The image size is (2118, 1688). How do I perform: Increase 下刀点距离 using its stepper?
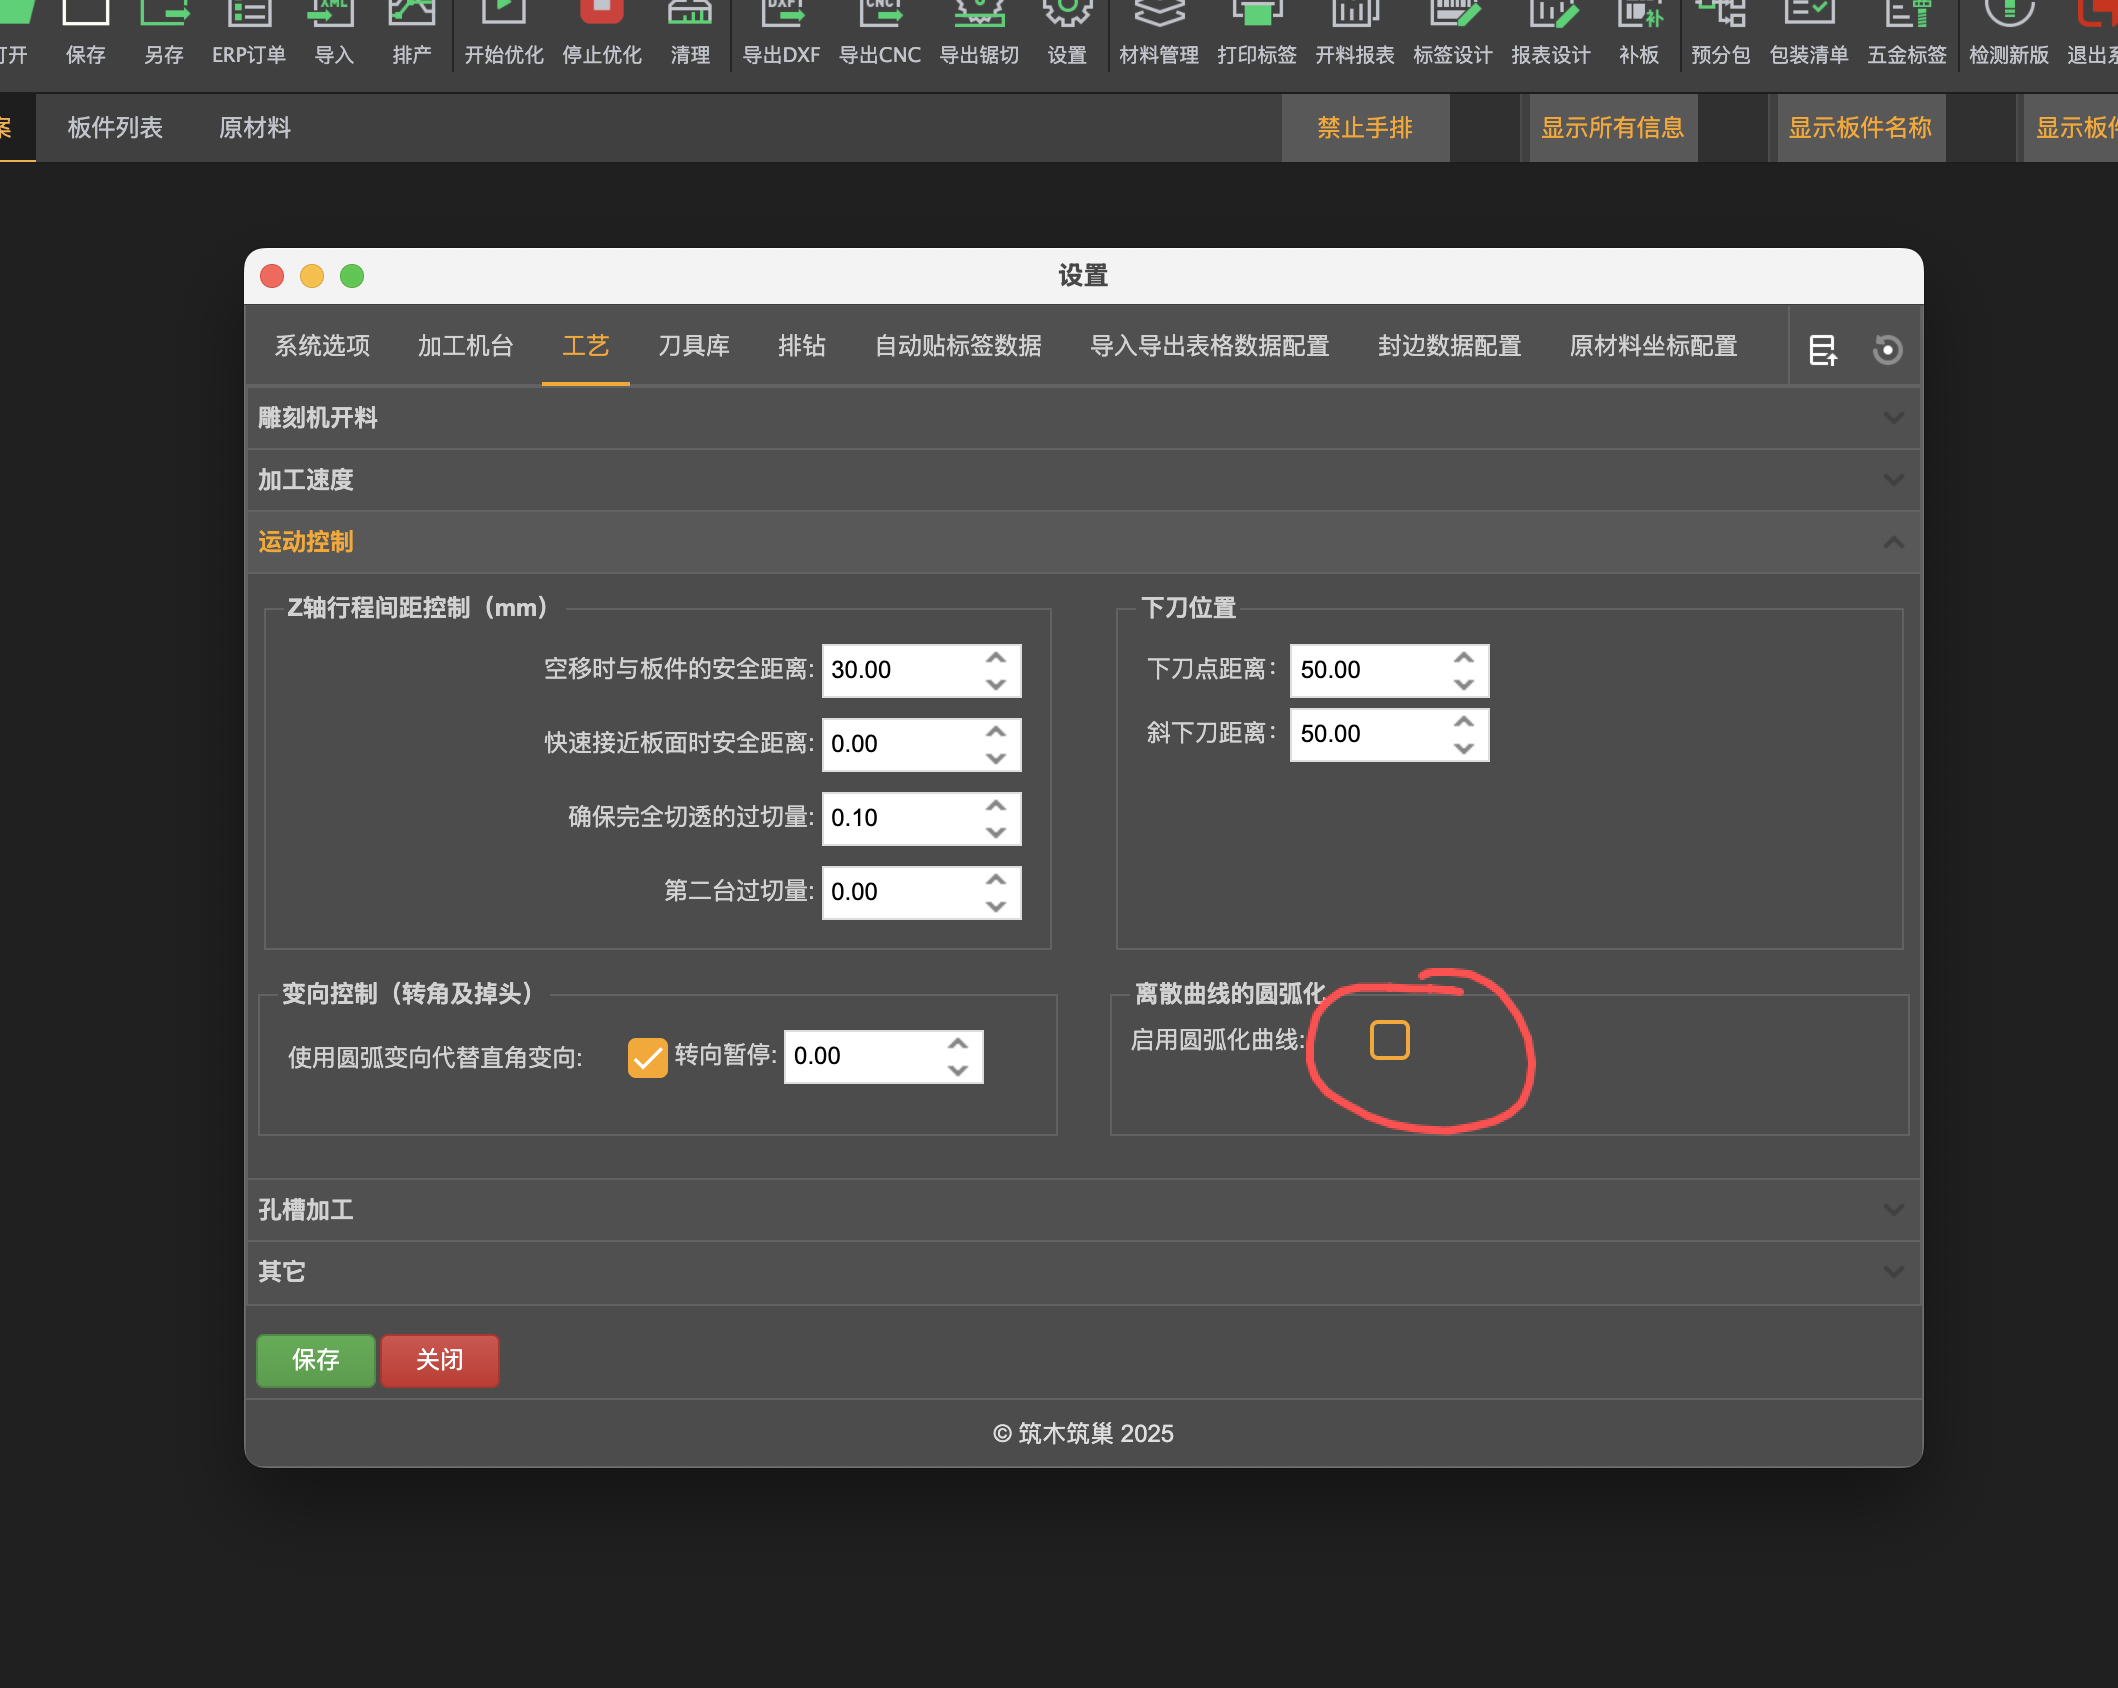pos(1462,658)
